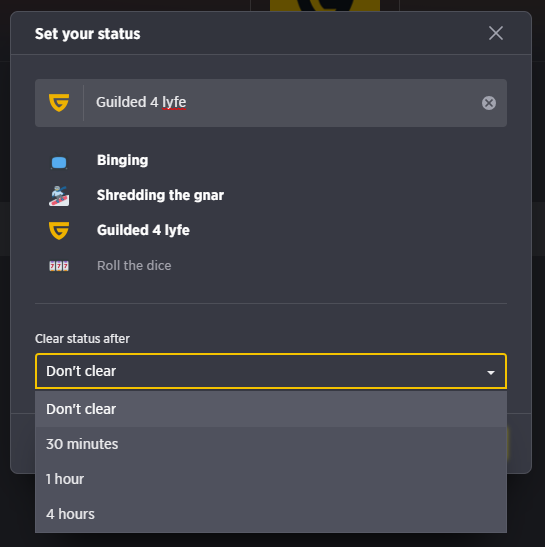This screenshot has height=547, width=545.
Task: Select the 1 hour option
Action: [271, 479]
